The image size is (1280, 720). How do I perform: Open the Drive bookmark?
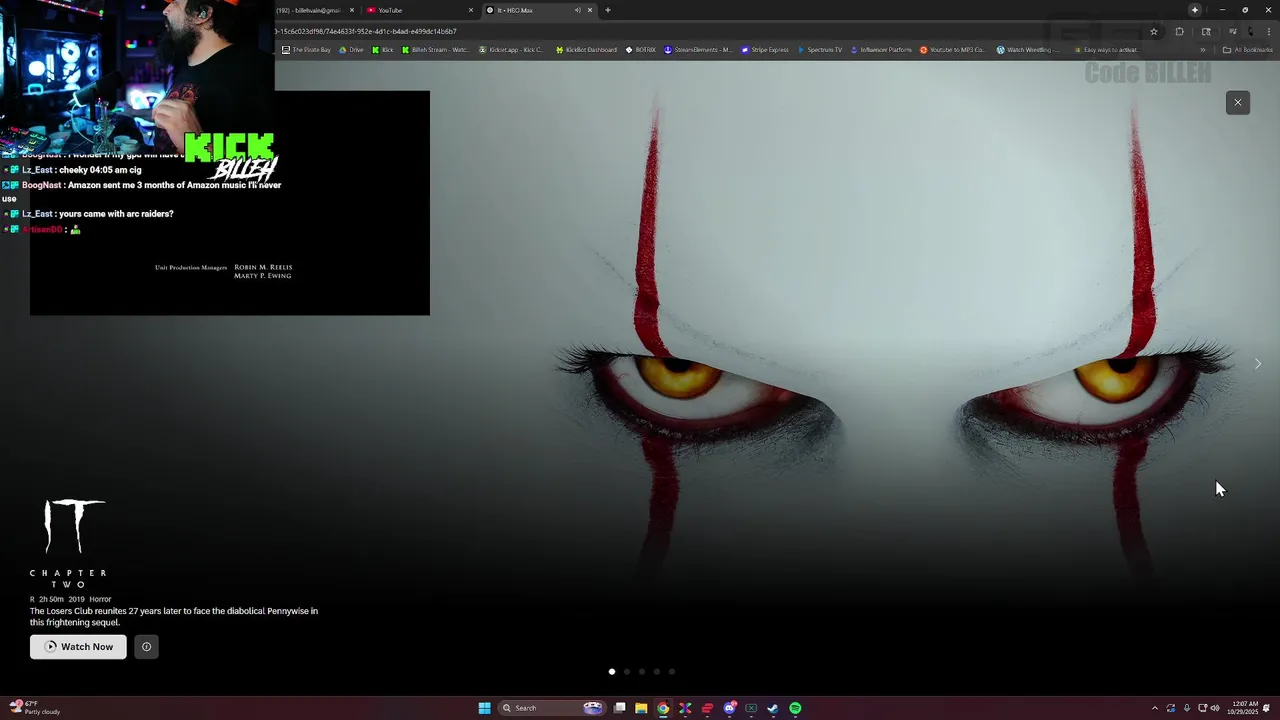[x=351, y=50]
